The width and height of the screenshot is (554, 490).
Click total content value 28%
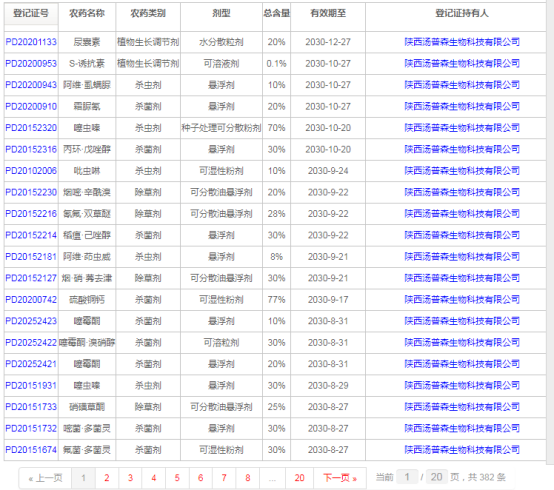pos(276,214)
